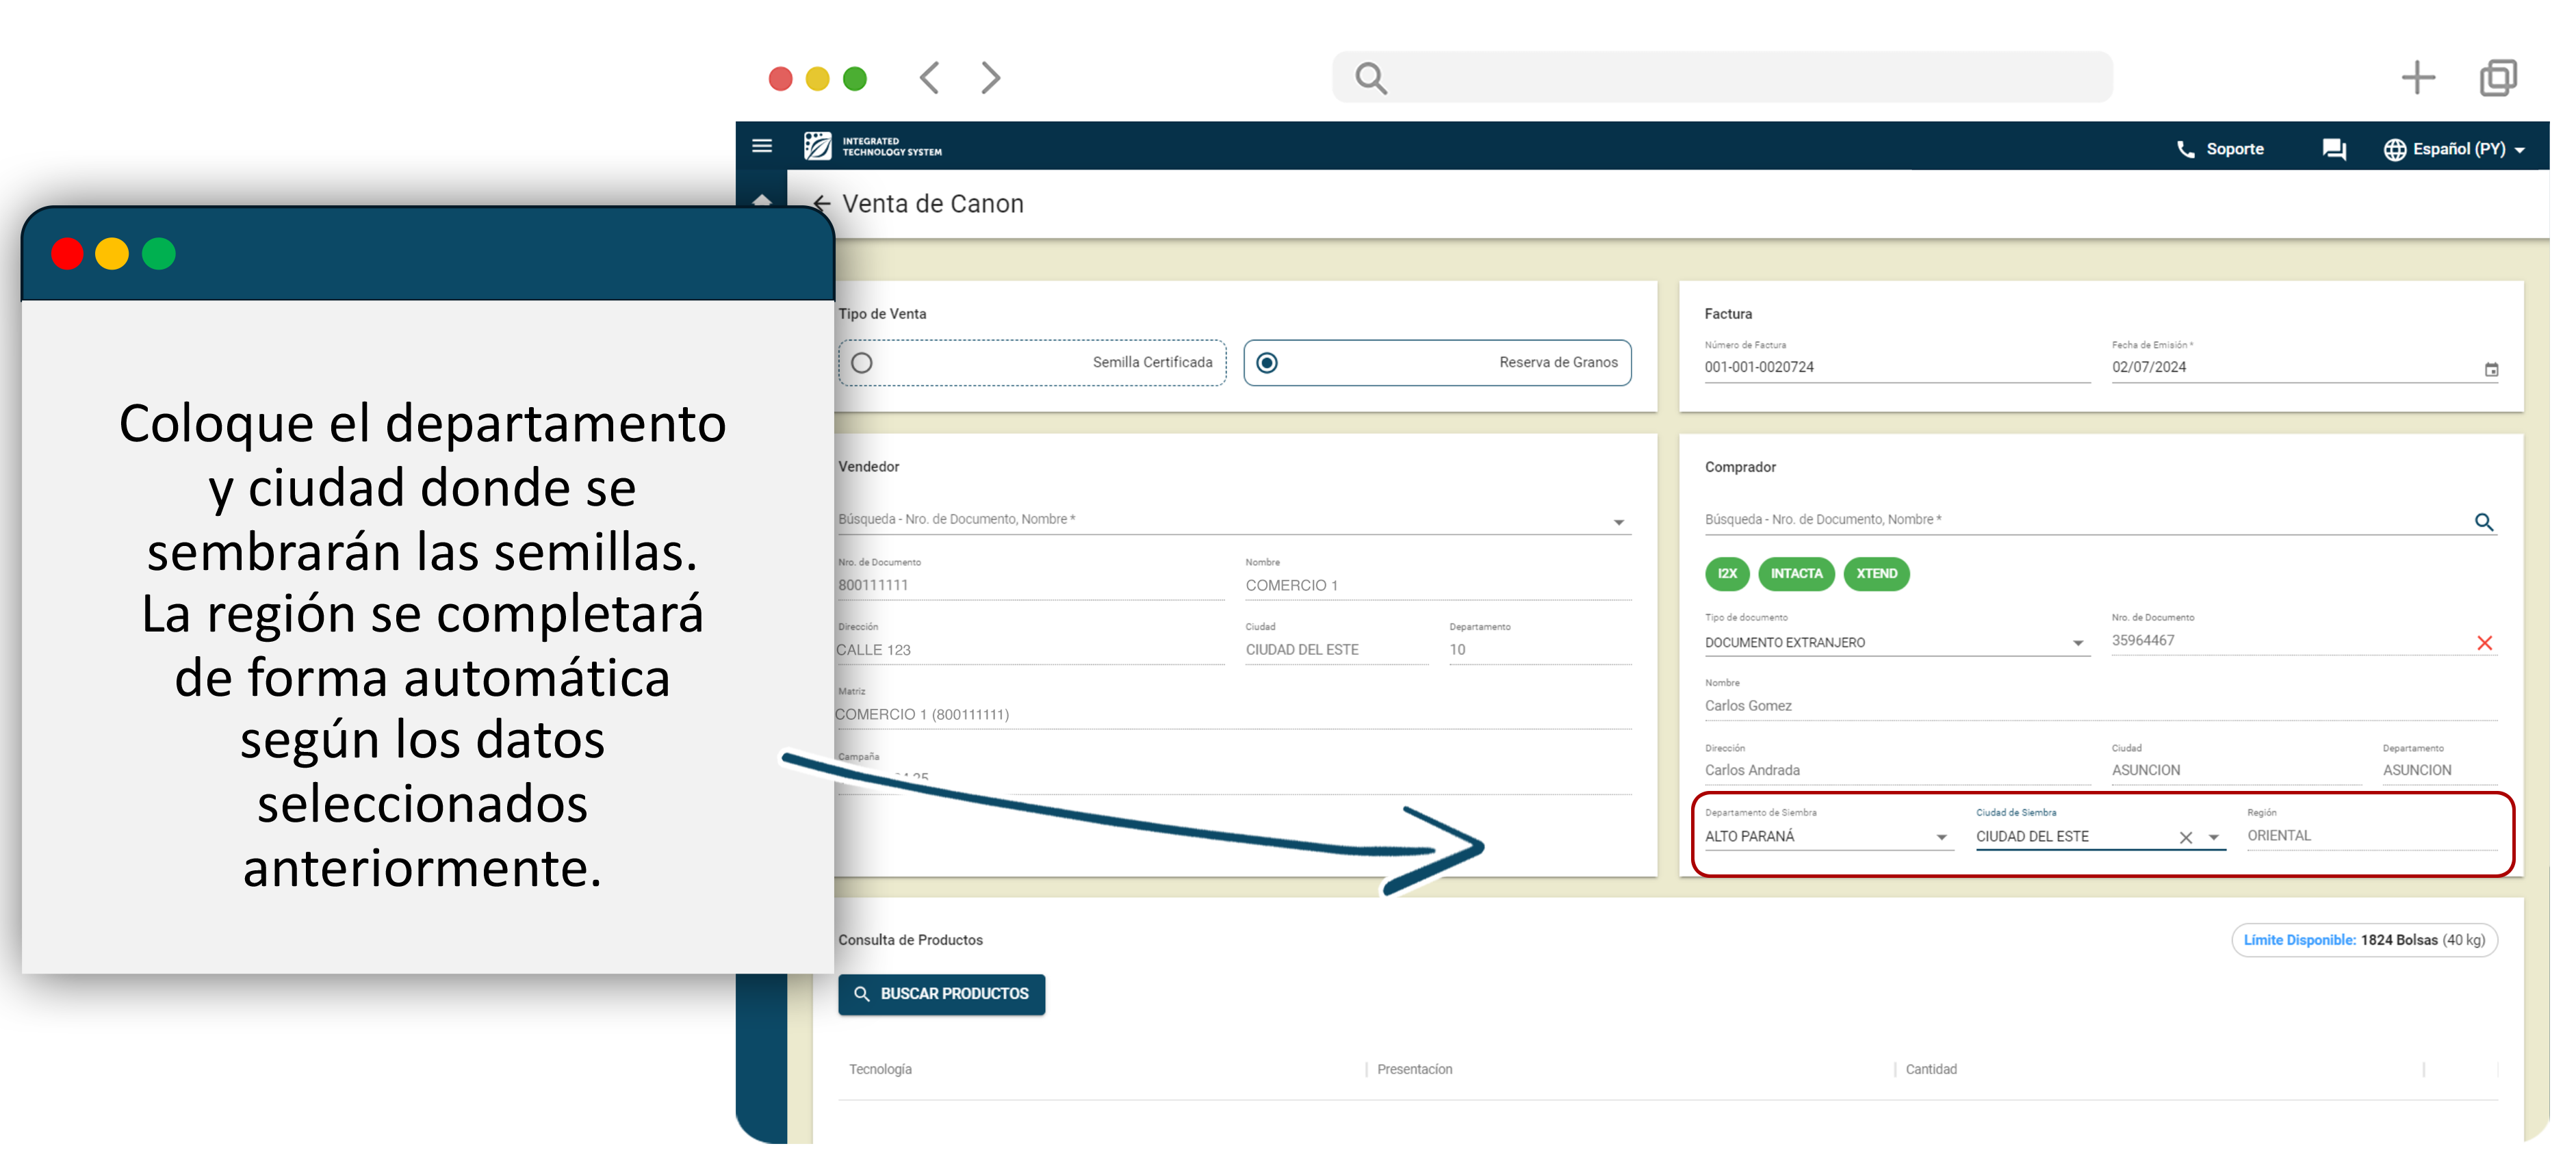Click the BUSCAR PRODUCTOS button

pos(941,994)
